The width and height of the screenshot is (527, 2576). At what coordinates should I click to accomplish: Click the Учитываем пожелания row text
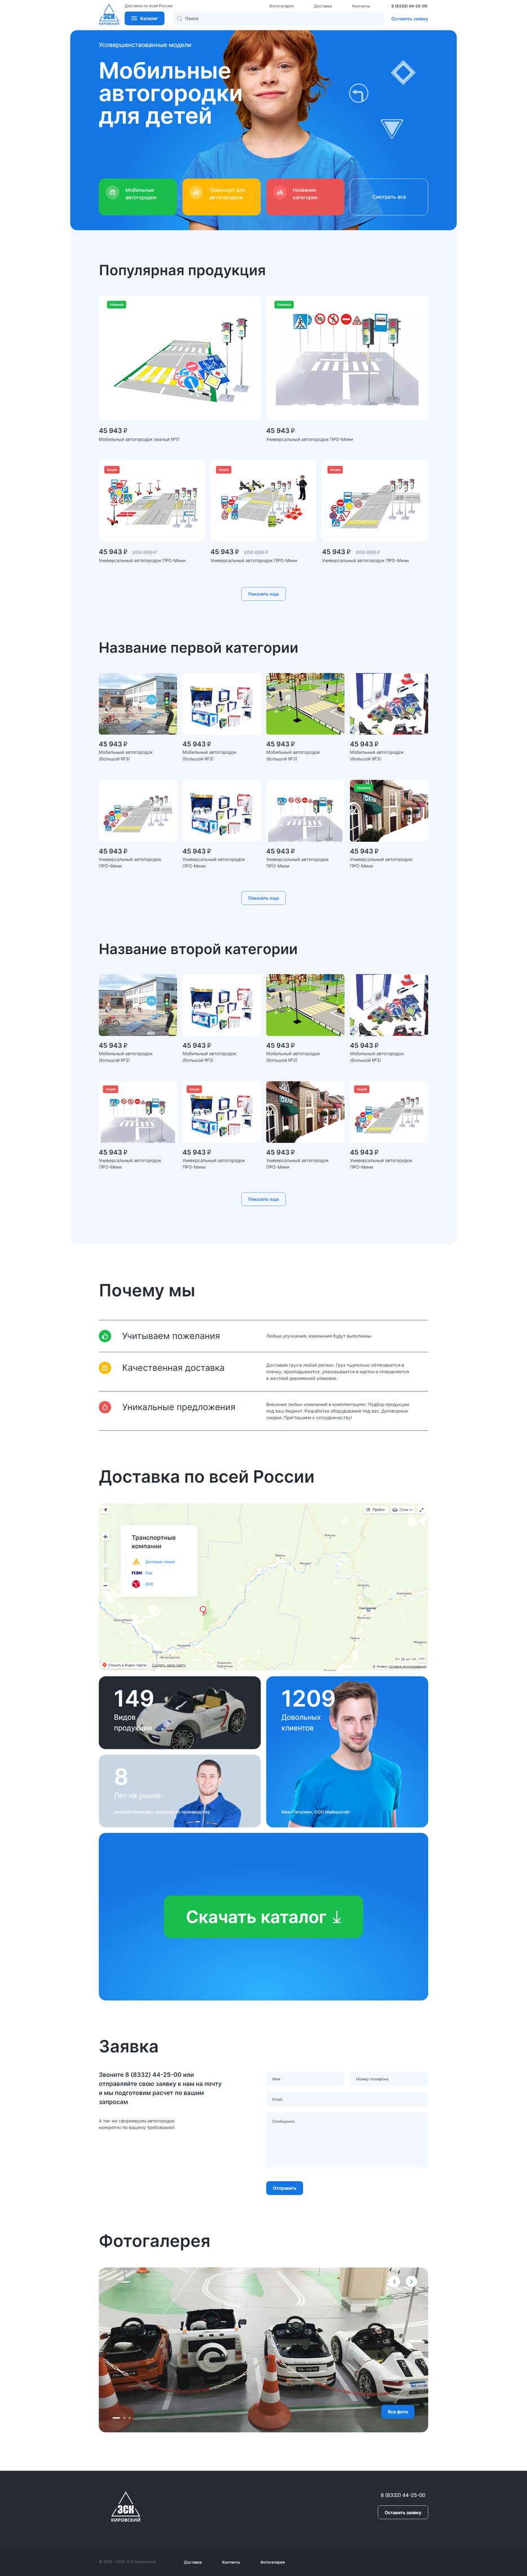pos(171,1336)
